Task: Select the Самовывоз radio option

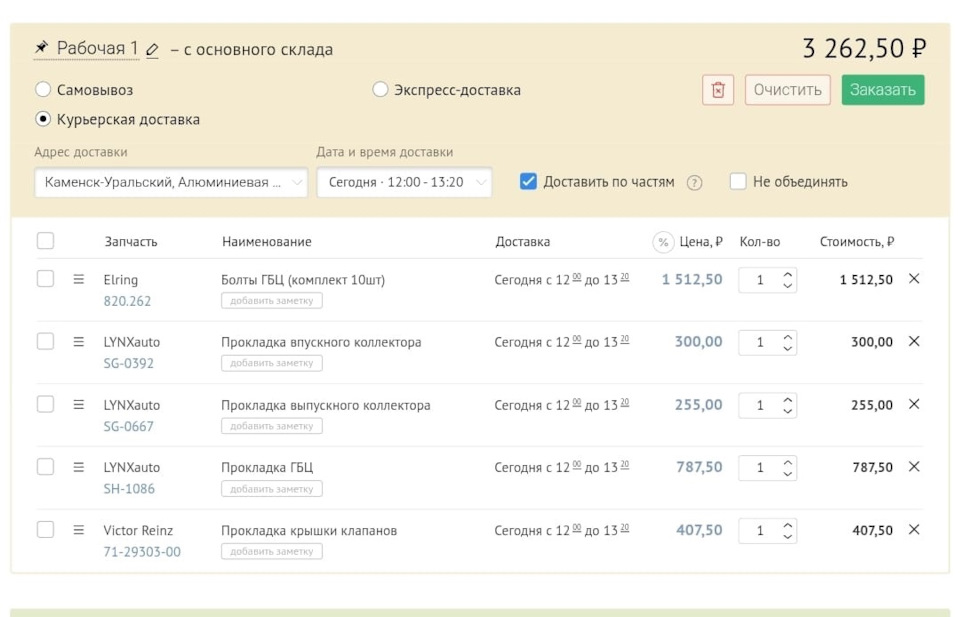Action: click(43, 90)
